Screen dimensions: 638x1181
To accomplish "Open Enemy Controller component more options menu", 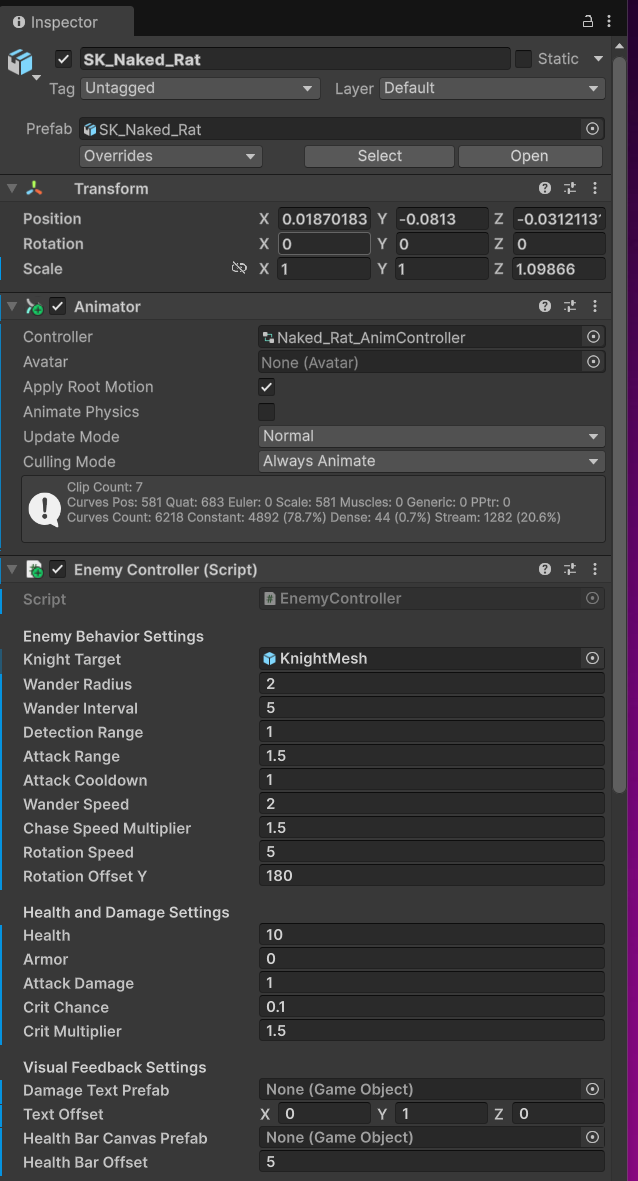I will tap(595, 569).
